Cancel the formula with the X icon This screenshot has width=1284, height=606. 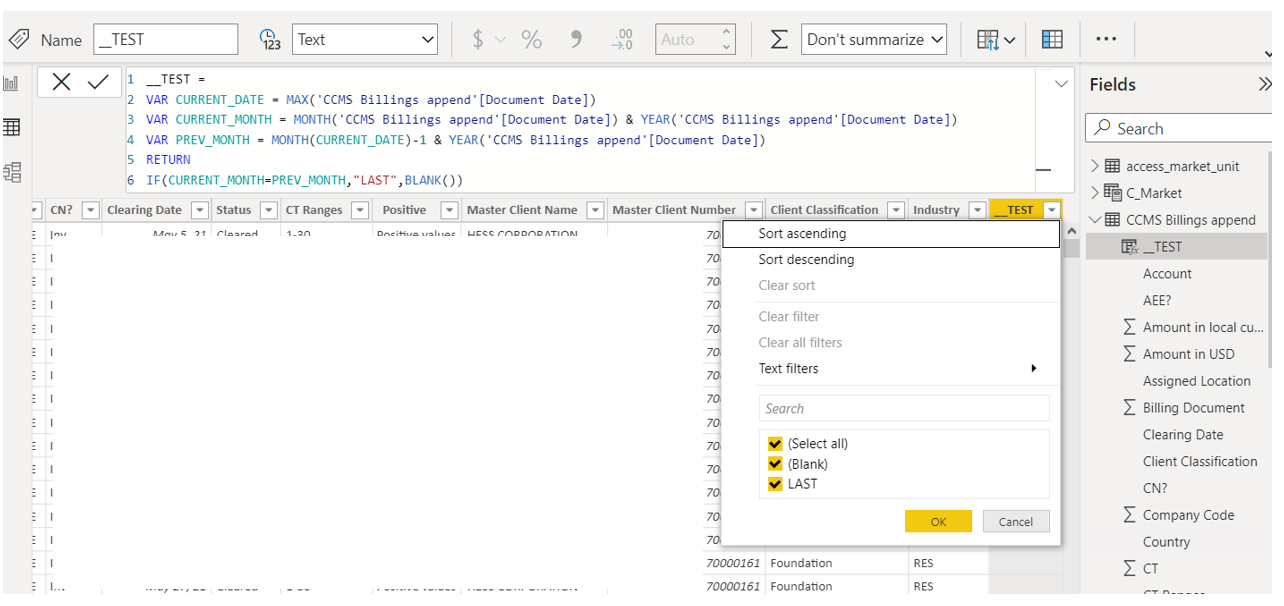tap(61, 83)
